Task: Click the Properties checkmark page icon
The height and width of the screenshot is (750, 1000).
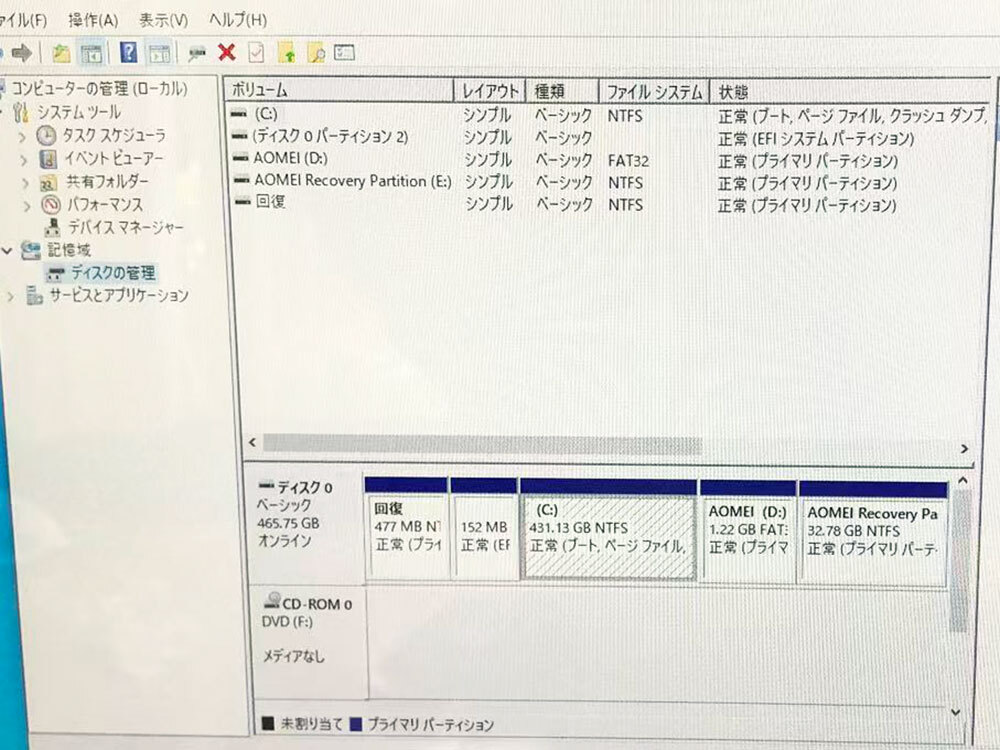Action: [x=256, y=52]
